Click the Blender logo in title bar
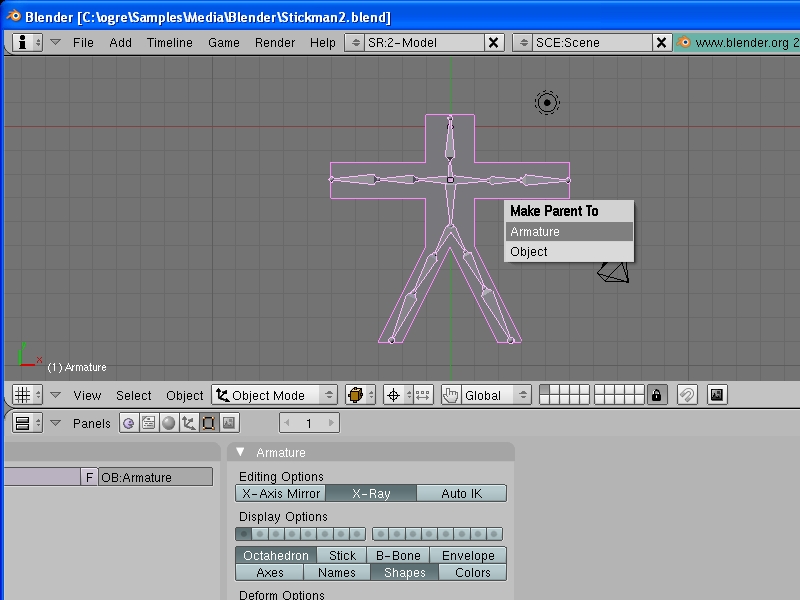This screenshot has height=600, width=800. [13, 16]
